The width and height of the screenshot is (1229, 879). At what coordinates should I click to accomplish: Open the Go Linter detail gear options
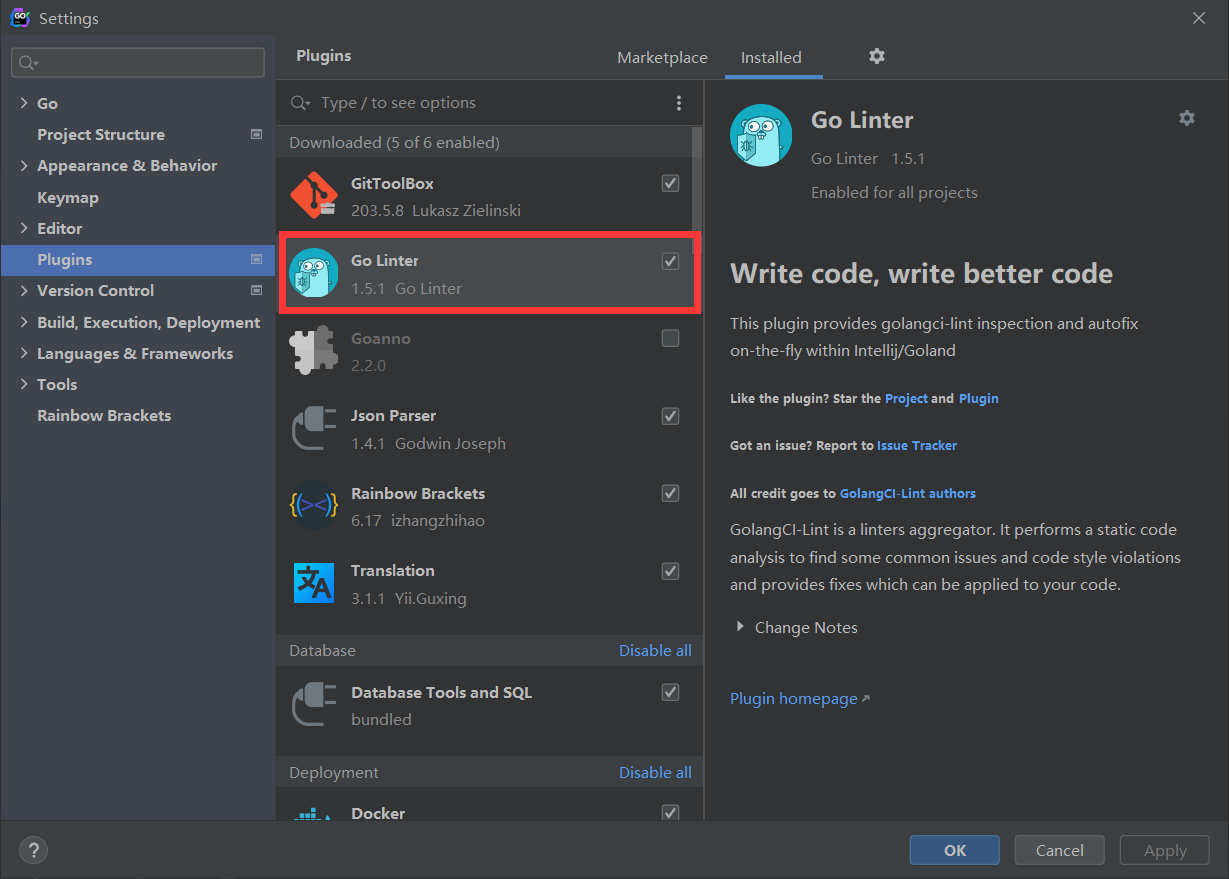(1187, 118)
